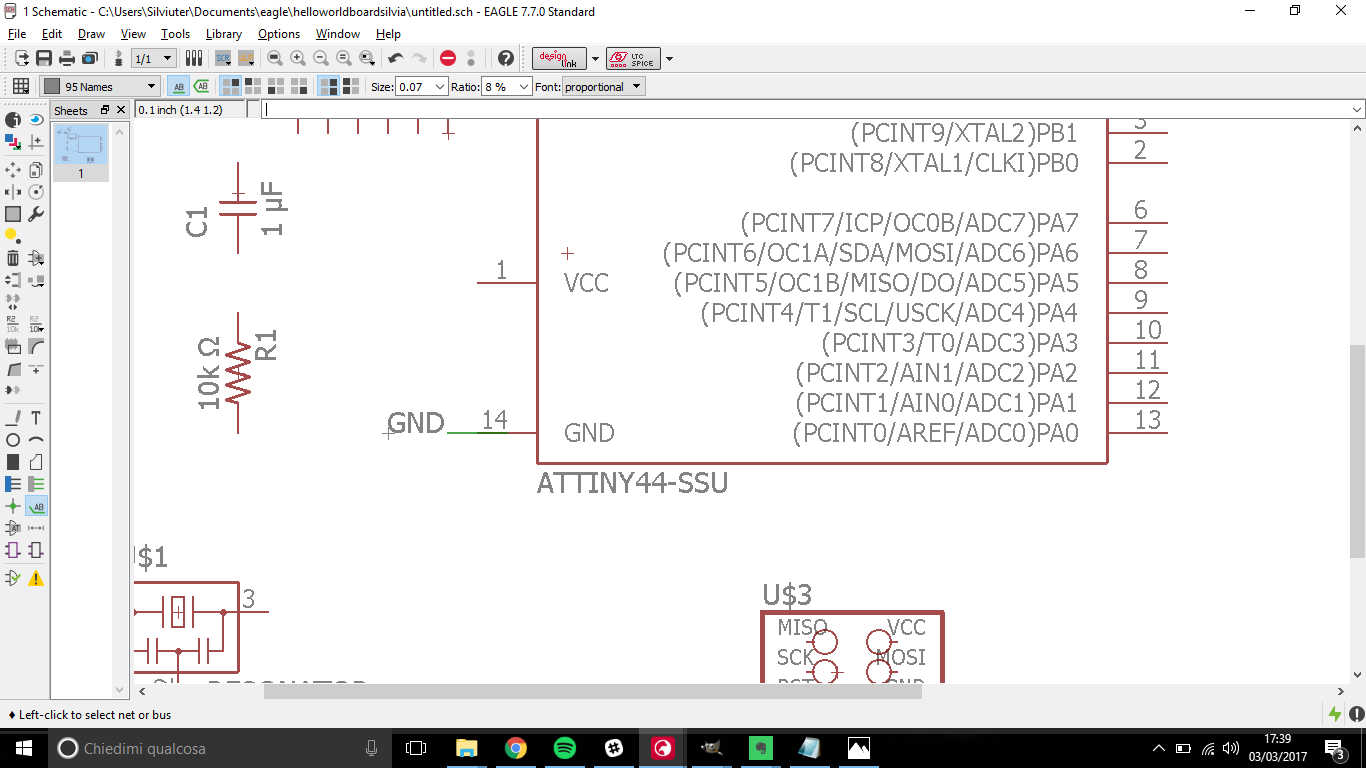
Task: Print the schematic
Action: tap(67, 58)
